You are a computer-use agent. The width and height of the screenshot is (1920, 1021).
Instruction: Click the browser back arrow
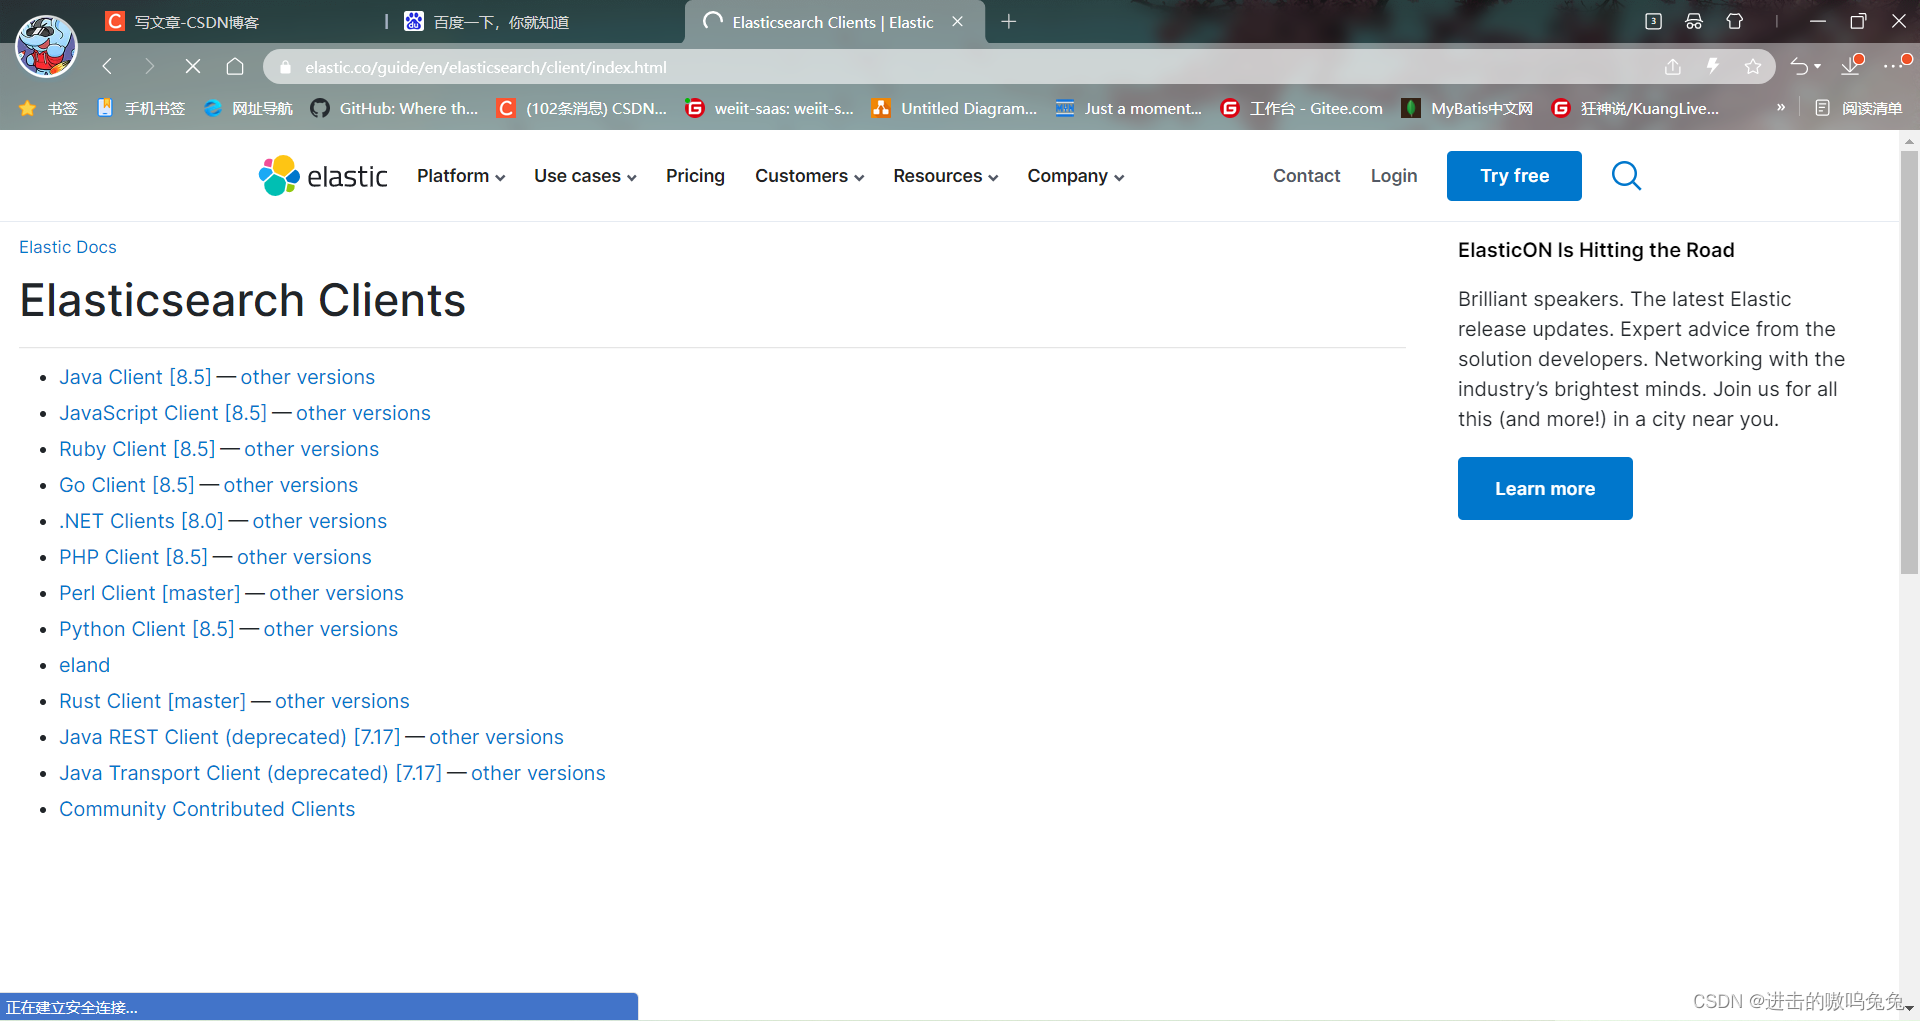108,67
